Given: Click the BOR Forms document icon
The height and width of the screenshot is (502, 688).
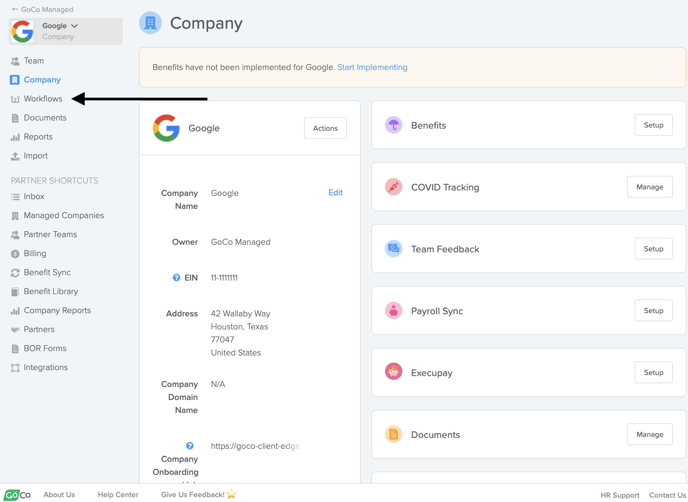Looking at the screenshot, I should [x=15, y=349].
